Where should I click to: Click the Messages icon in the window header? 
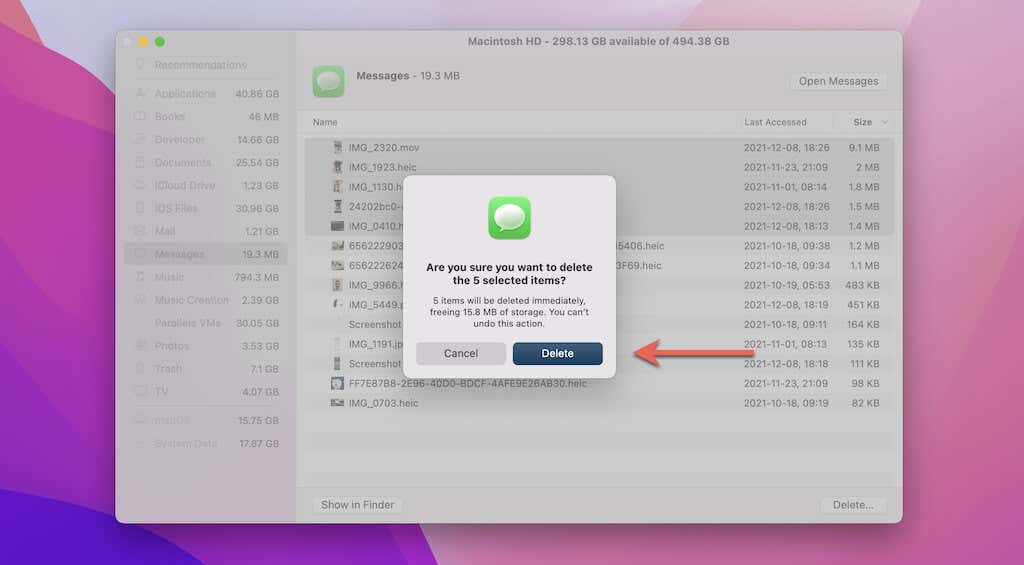(x=328, y=82)
